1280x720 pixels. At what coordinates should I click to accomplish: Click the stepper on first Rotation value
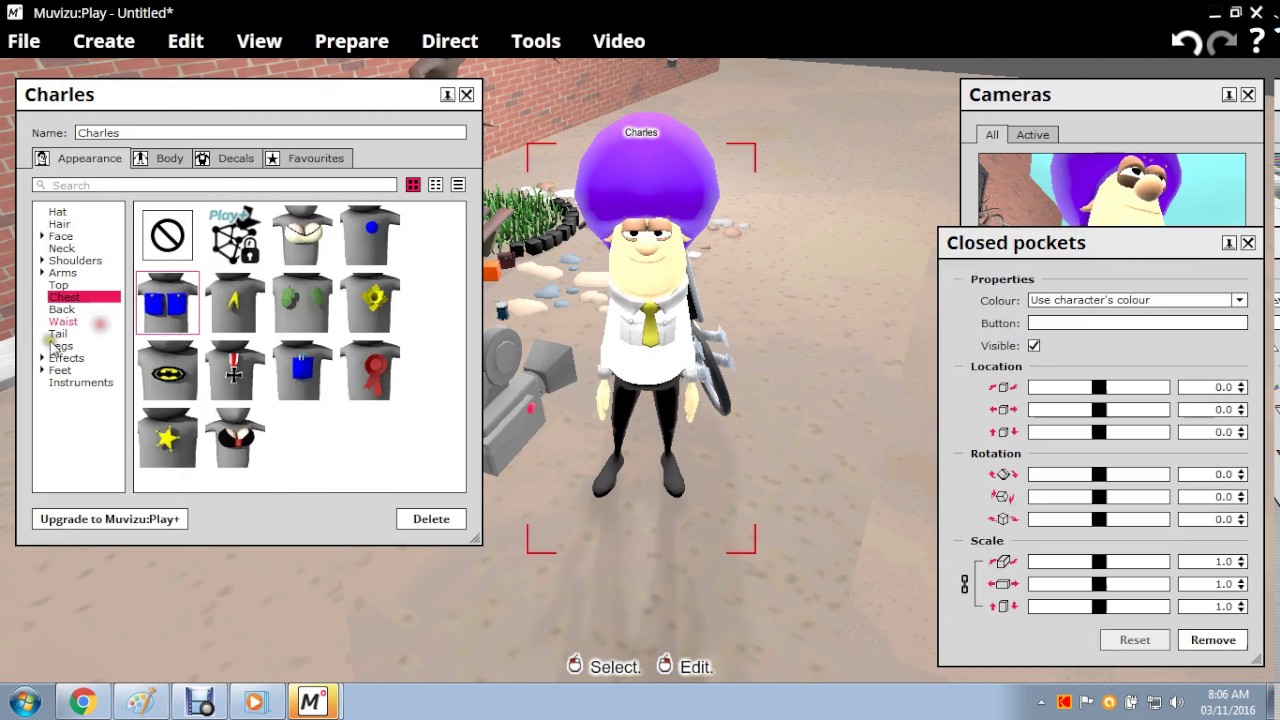click(x=1241, y=474)
